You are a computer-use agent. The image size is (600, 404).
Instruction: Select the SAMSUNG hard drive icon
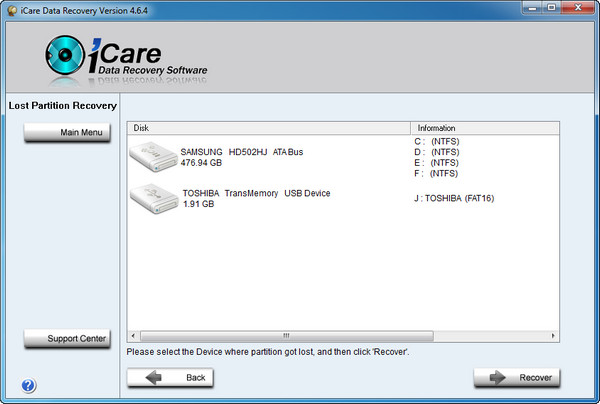(x=153, y=156)
